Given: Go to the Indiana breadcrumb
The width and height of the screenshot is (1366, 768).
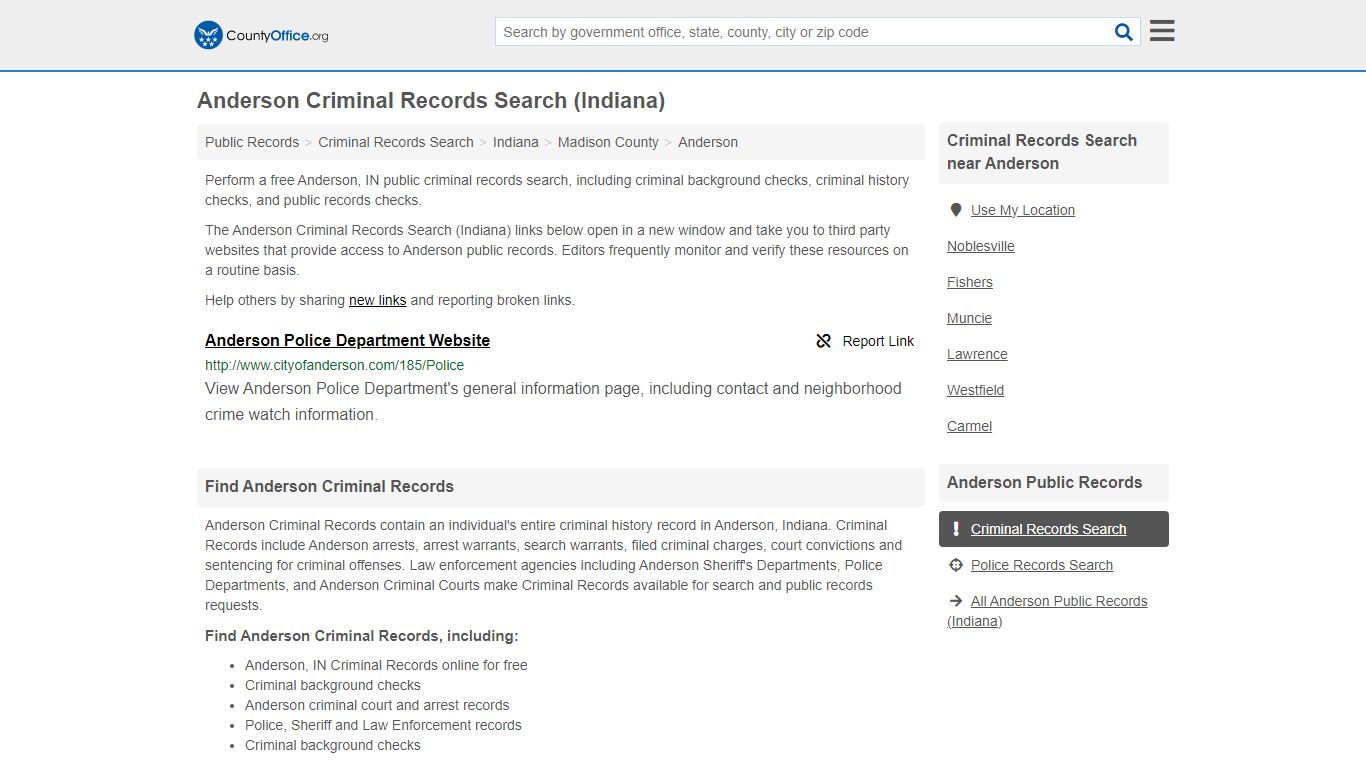Looking at the screenshot, I should 516,142.
